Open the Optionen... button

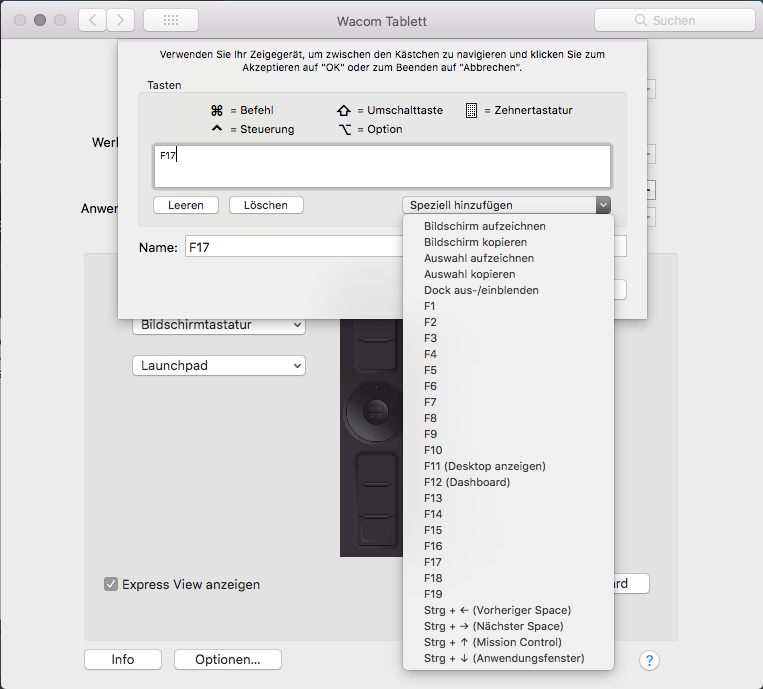[228, 659]
